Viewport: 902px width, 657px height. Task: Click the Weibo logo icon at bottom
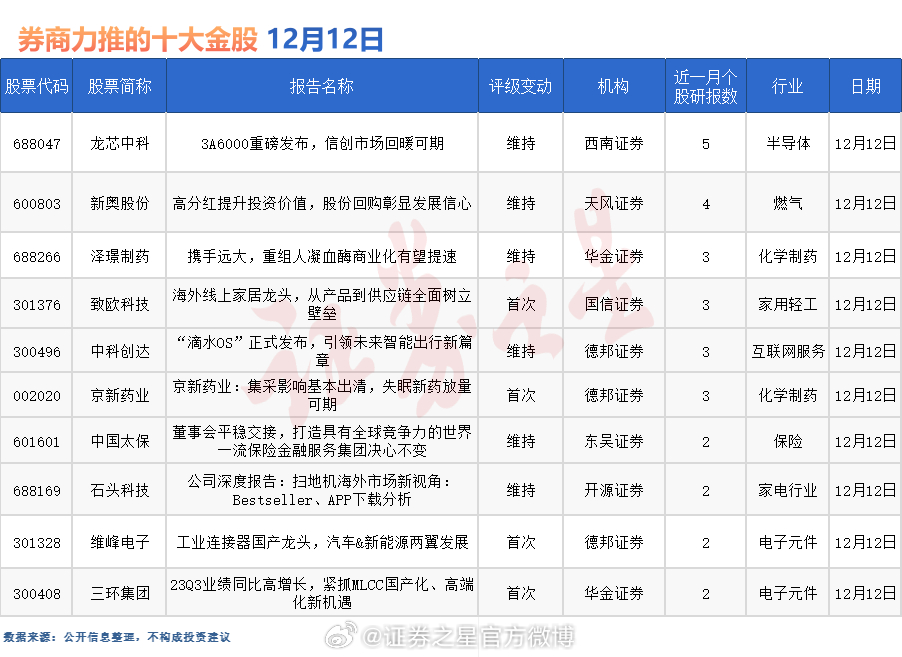point(341,636)
